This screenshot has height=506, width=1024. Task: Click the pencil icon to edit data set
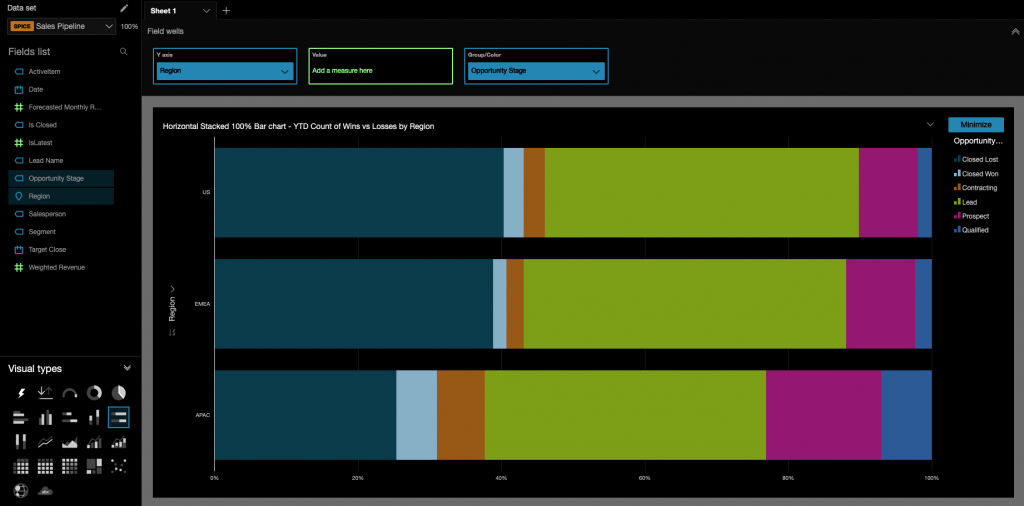(x=124, y=8)
